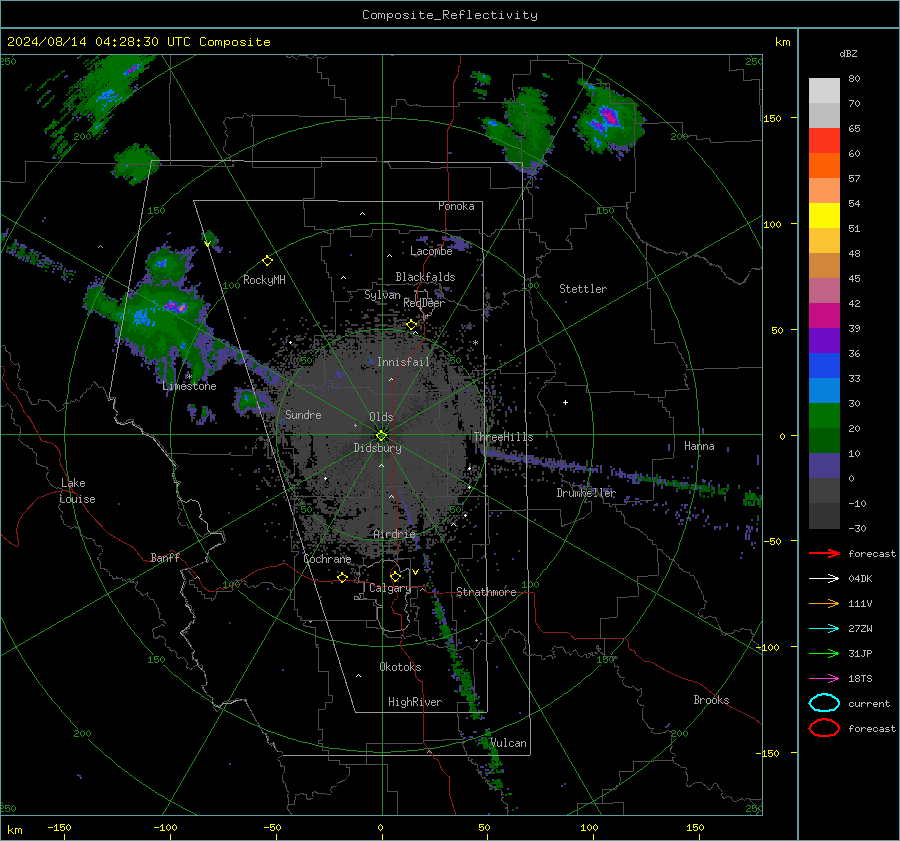Click the Banff city label
Image resolution: width=900 pixels, height=841 pixels.
pos(165,557)
